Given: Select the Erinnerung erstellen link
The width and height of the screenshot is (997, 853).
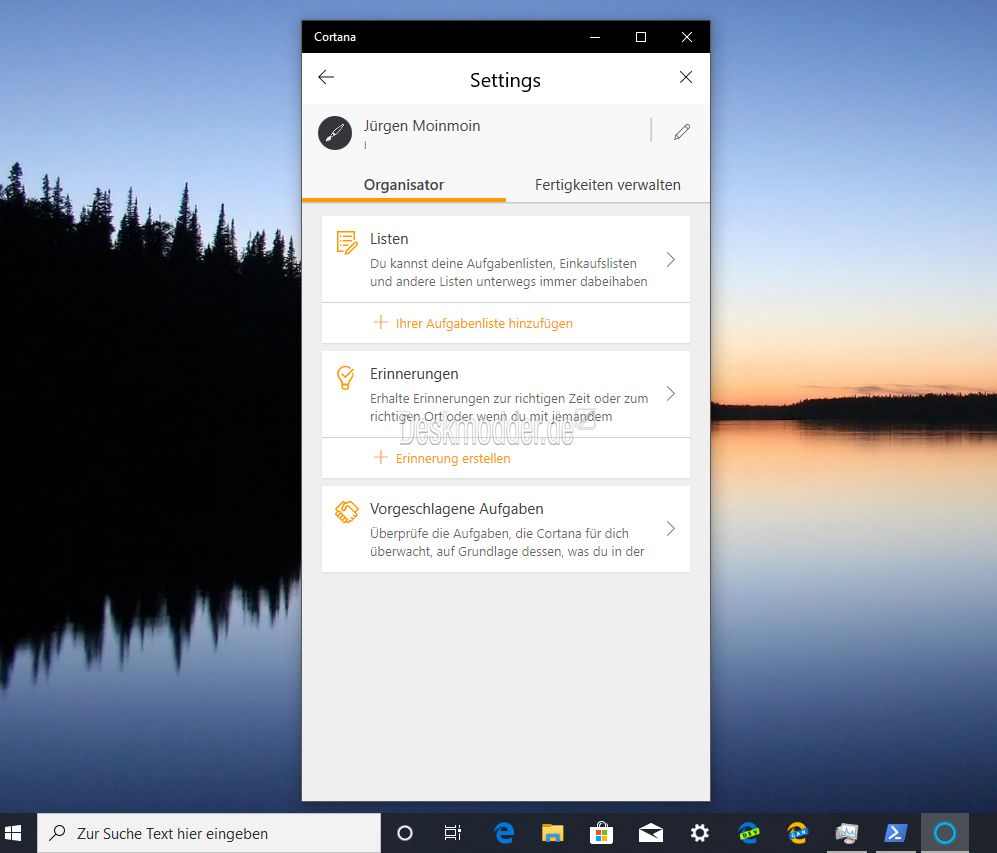Looking at the screenshot, I should (x=453, y=458).
